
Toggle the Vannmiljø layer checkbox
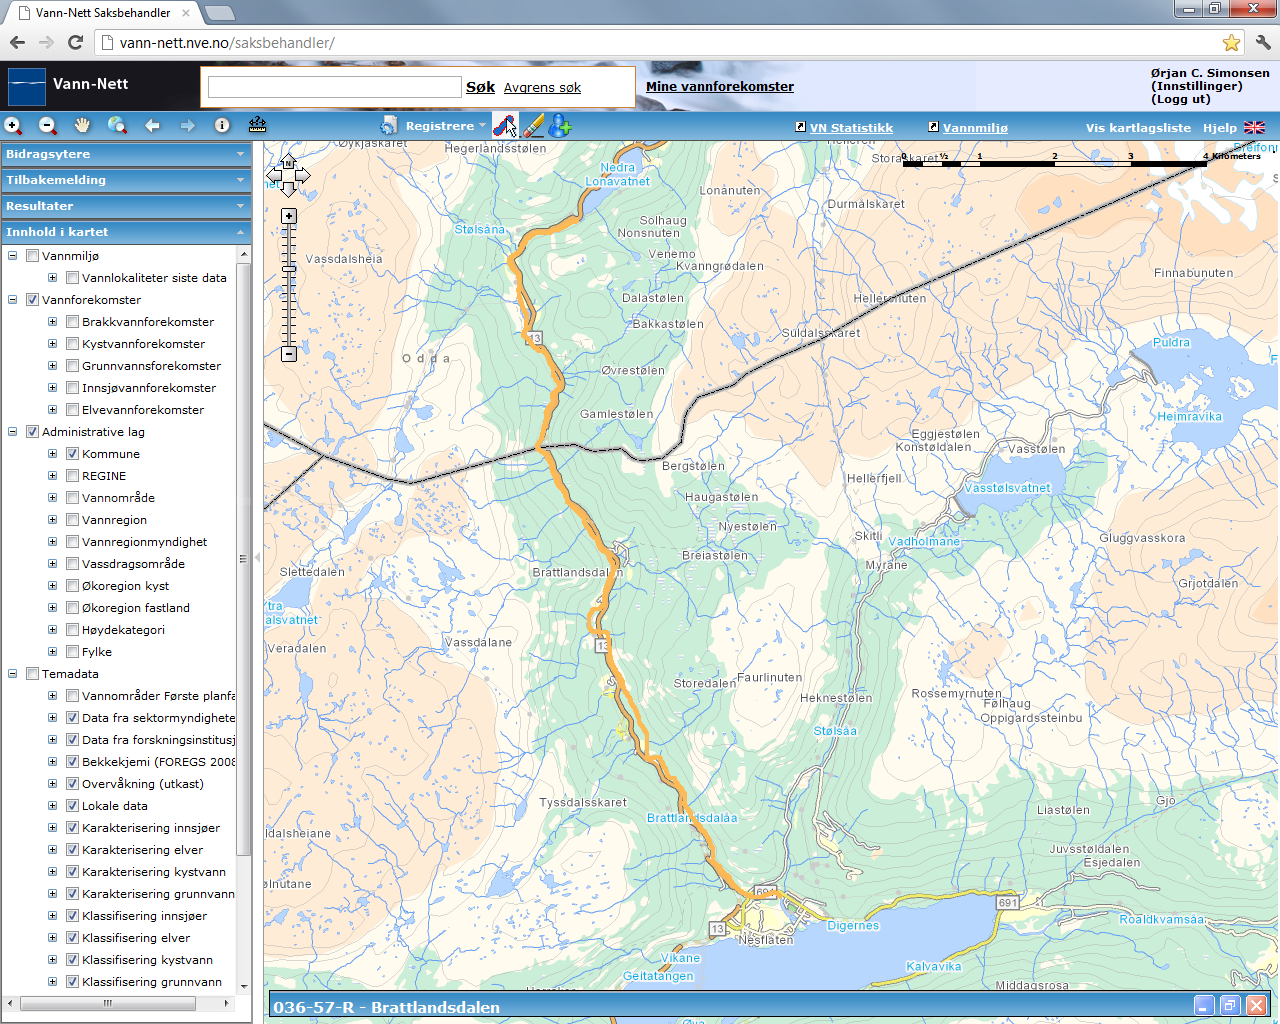pyautogui.click(x=32, y=256)
